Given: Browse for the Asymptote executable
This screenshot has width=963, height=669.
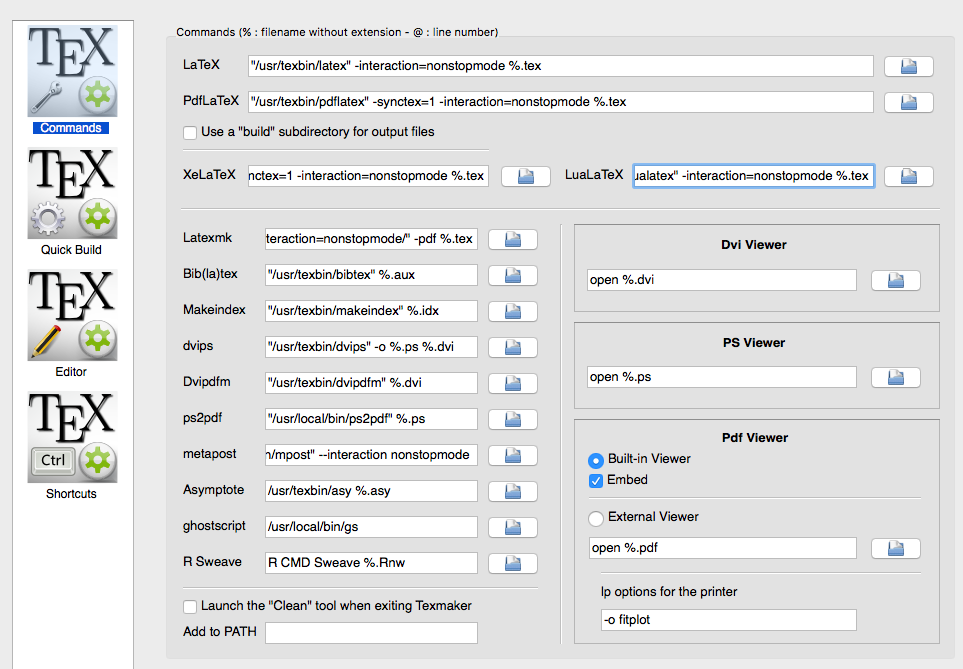Looking at the screenshot, I should coord(513,491).
